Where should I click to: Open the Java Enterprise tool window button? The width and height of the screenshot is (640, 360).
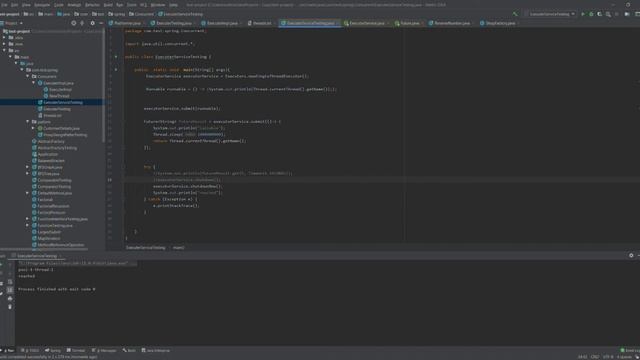(156, 350)
